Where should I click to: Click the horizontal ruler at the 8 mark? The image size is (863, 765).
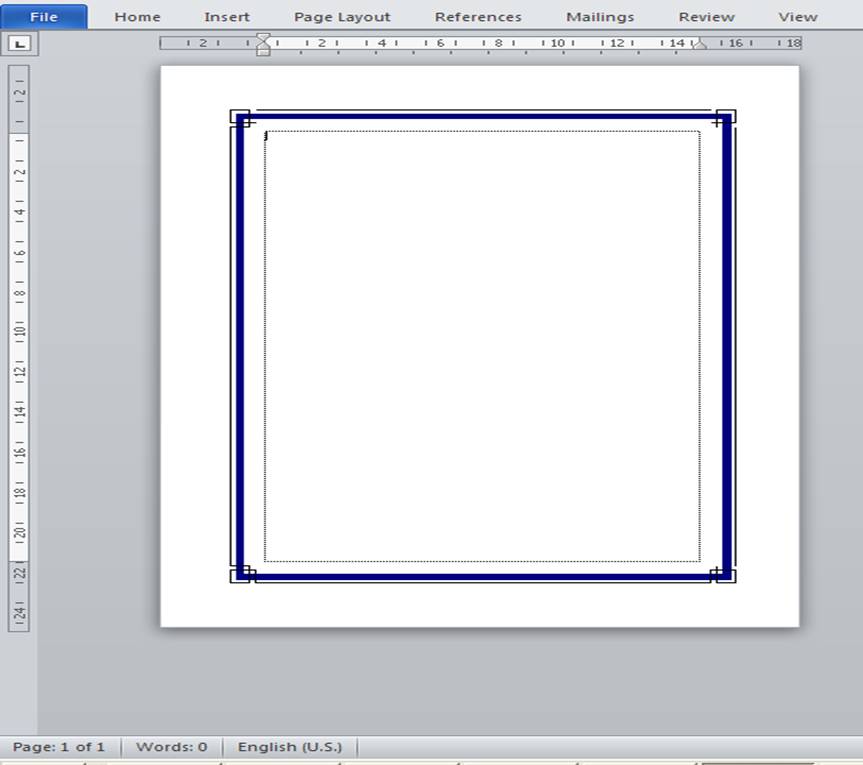499,43
